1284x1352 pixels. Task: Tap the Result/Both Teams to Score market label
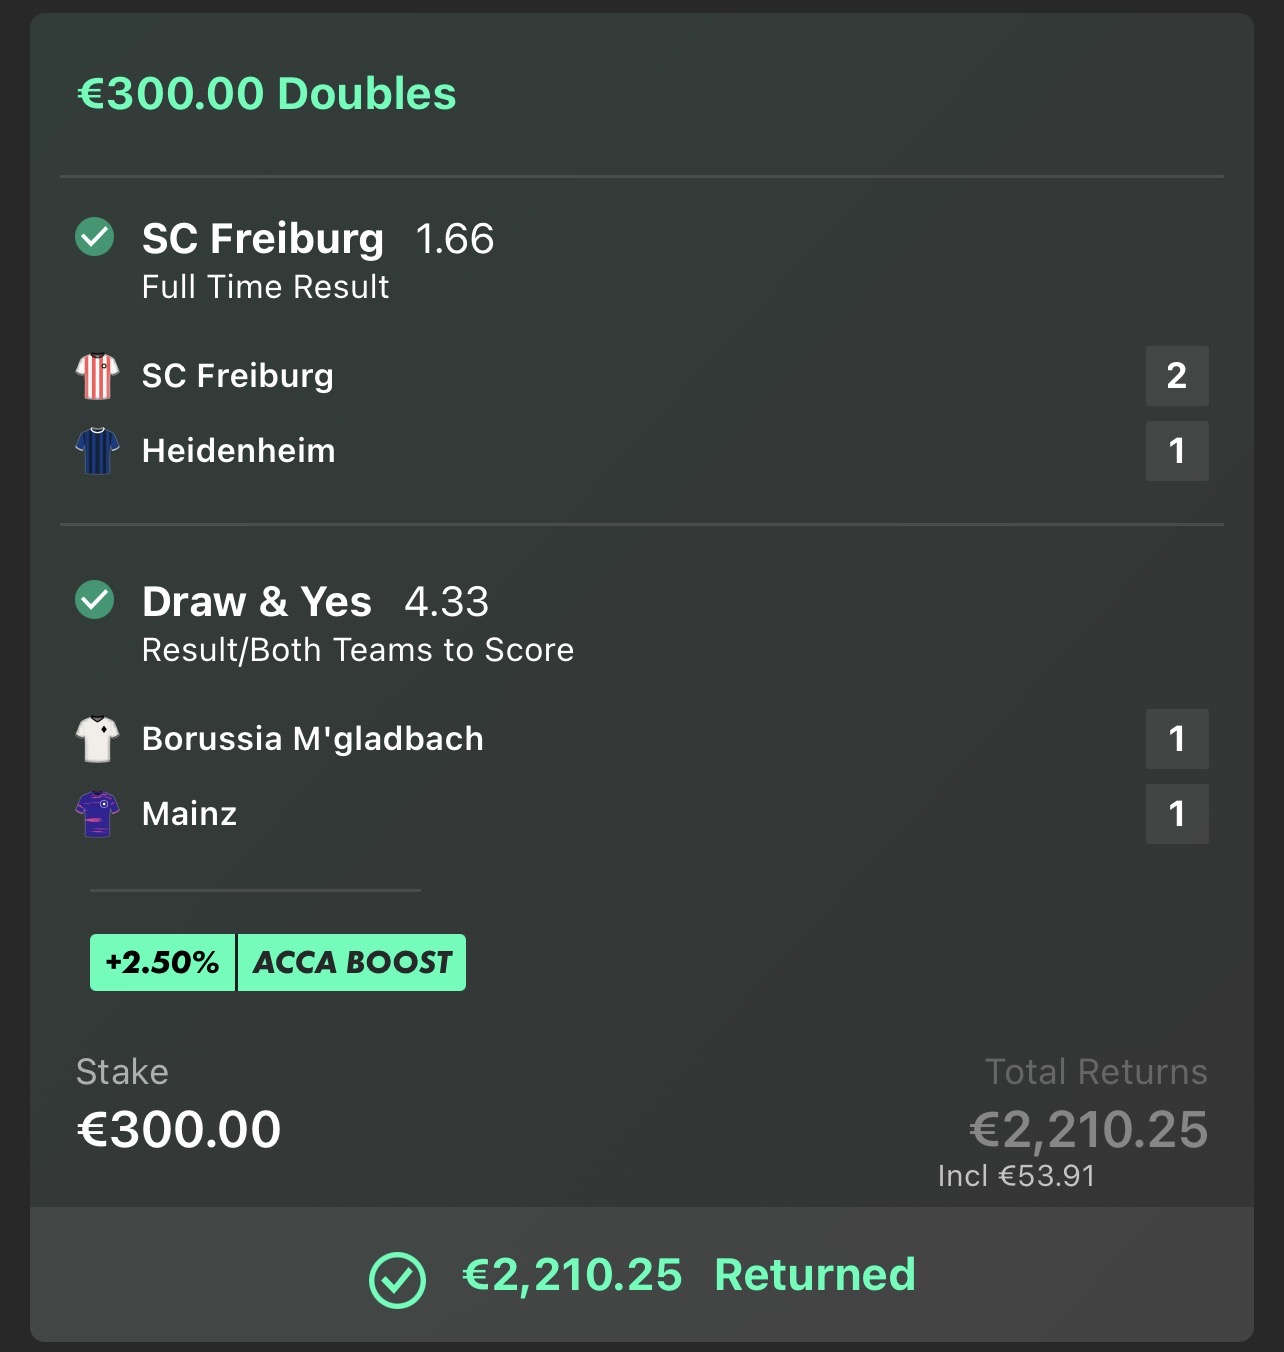click(x=357, y=650)
